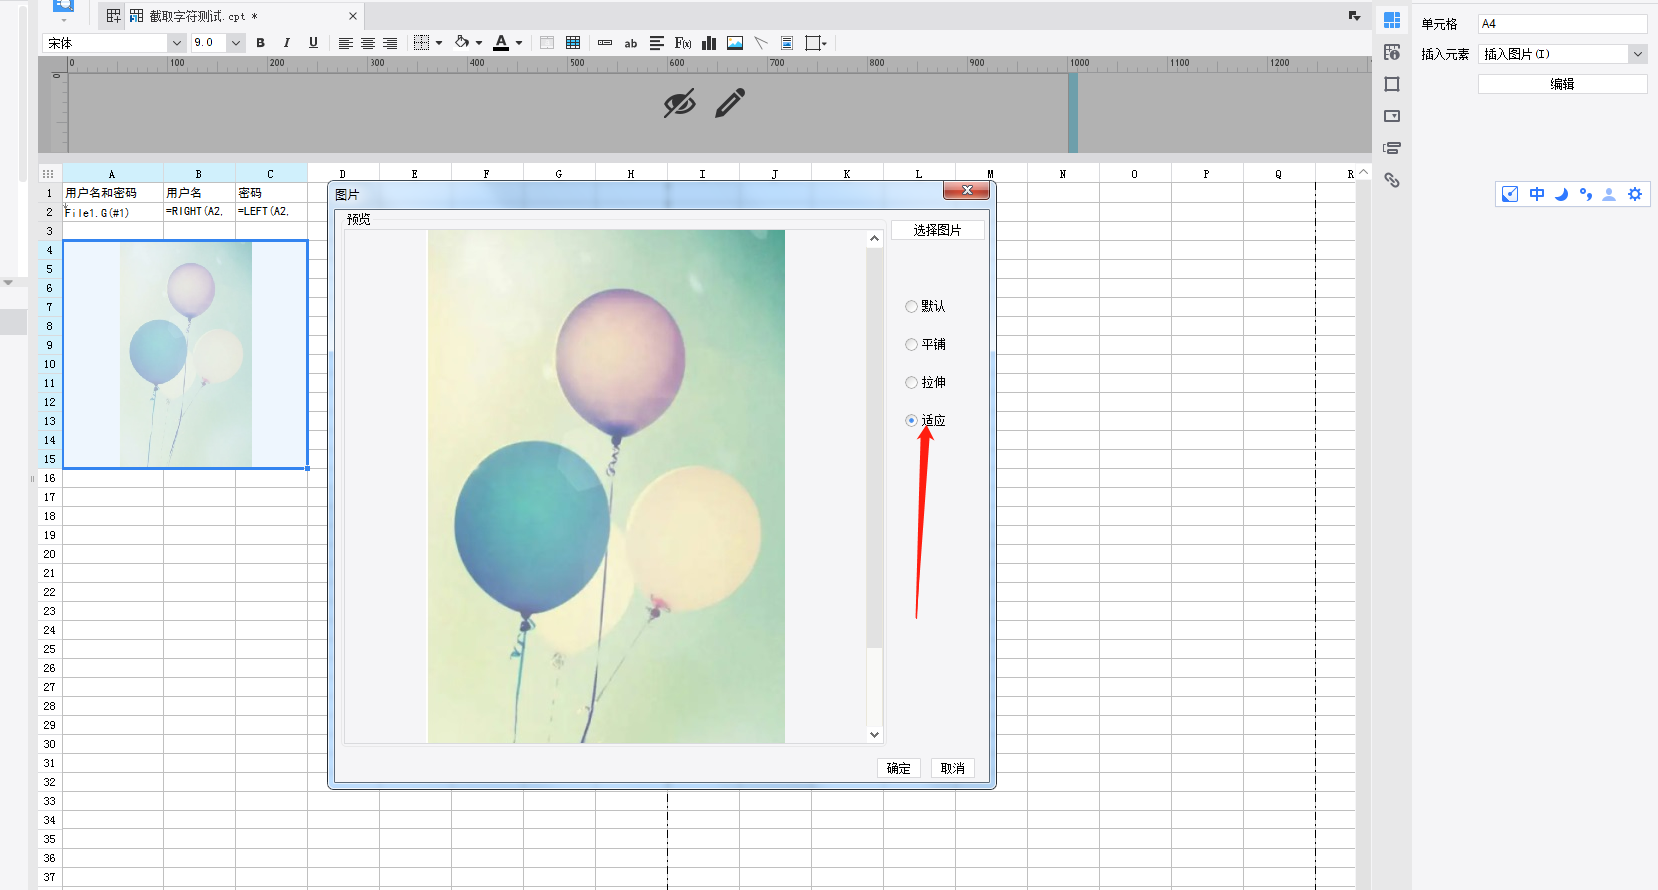Insert image element from toolbar
Viewport: 1658px width, 890px height.
coord(735,43)
